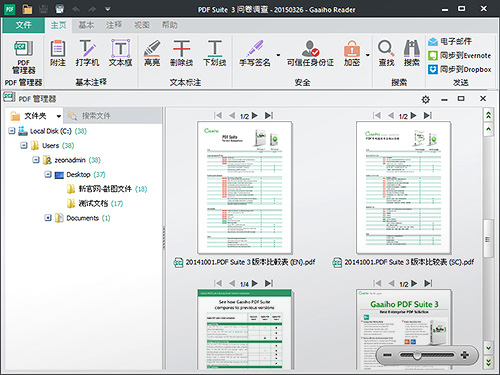Jump to bottom with double down arrow
The height and width of the screenshot is (375, 500).
(x=488, y=362)
